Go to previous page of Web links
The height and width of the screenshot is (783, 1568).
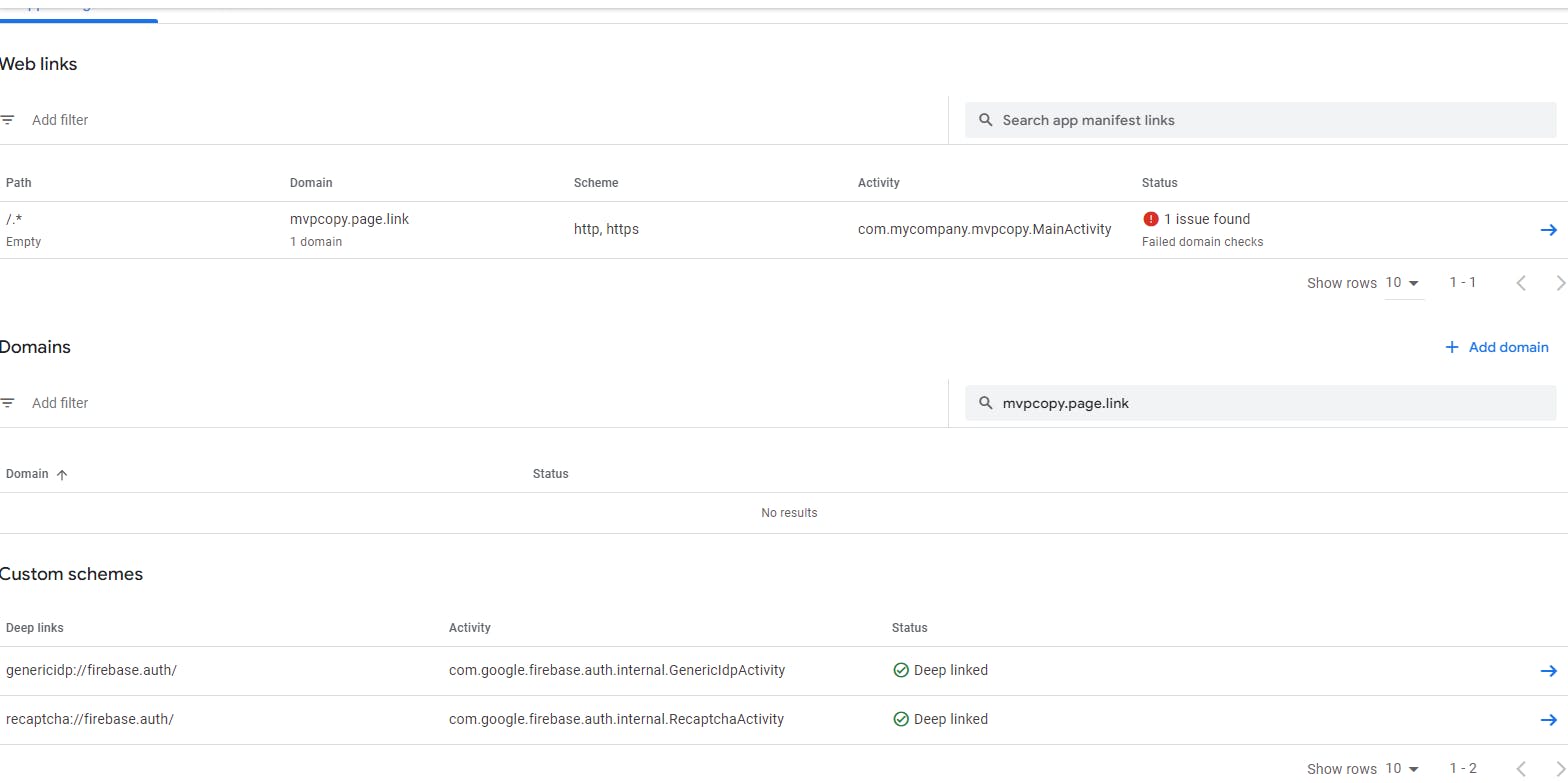1521,283
